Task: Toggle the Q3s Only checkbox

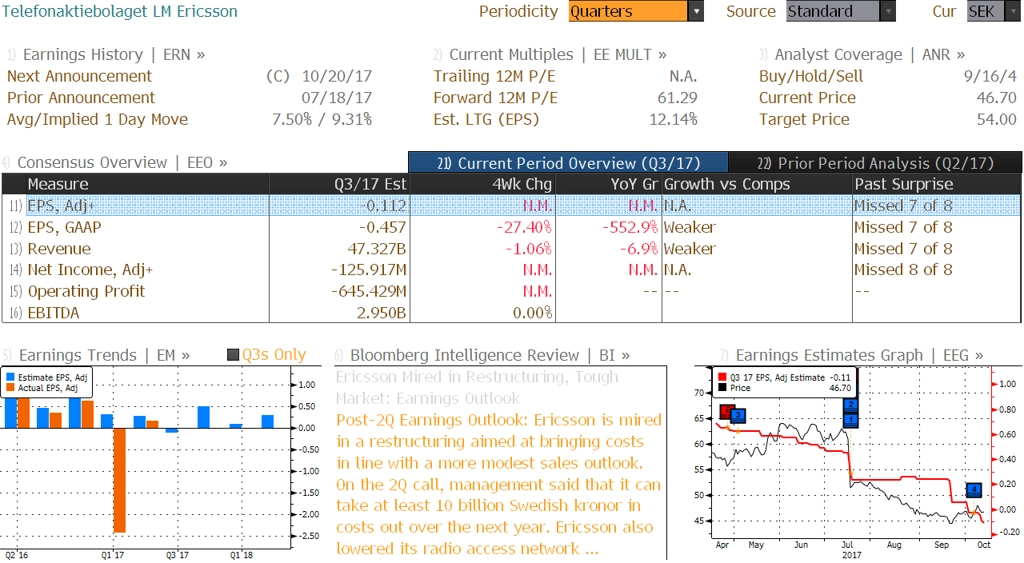Action: (x=232, y=355)
